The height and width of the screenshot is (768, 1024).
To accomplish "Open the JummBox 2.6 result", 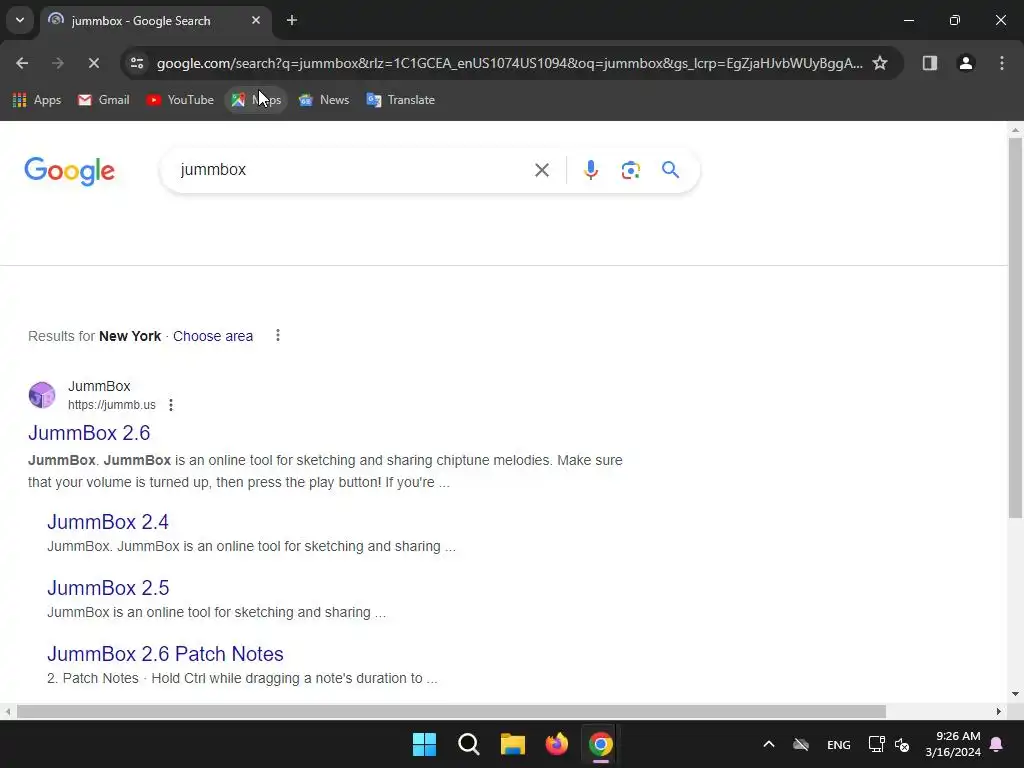I will coord(89,433).
